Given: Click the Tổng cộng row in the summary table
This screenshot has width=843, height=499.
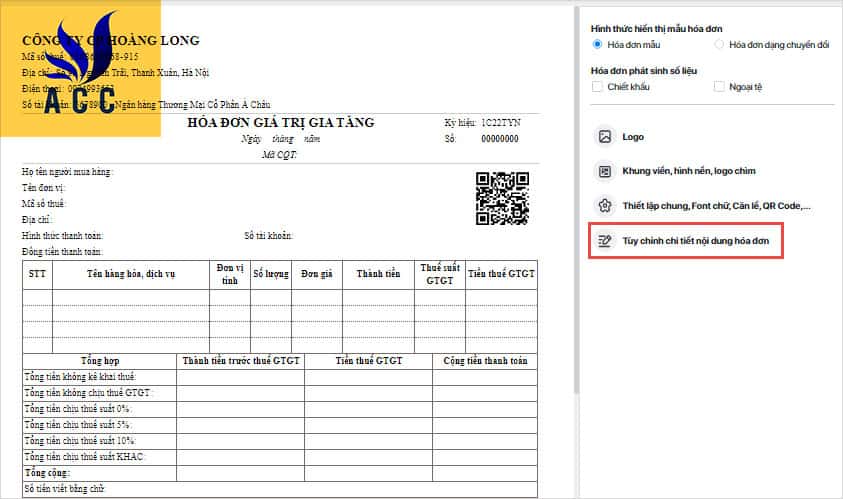Looking at the screenshot, I should pyautogui.click(x=48, y=471).
